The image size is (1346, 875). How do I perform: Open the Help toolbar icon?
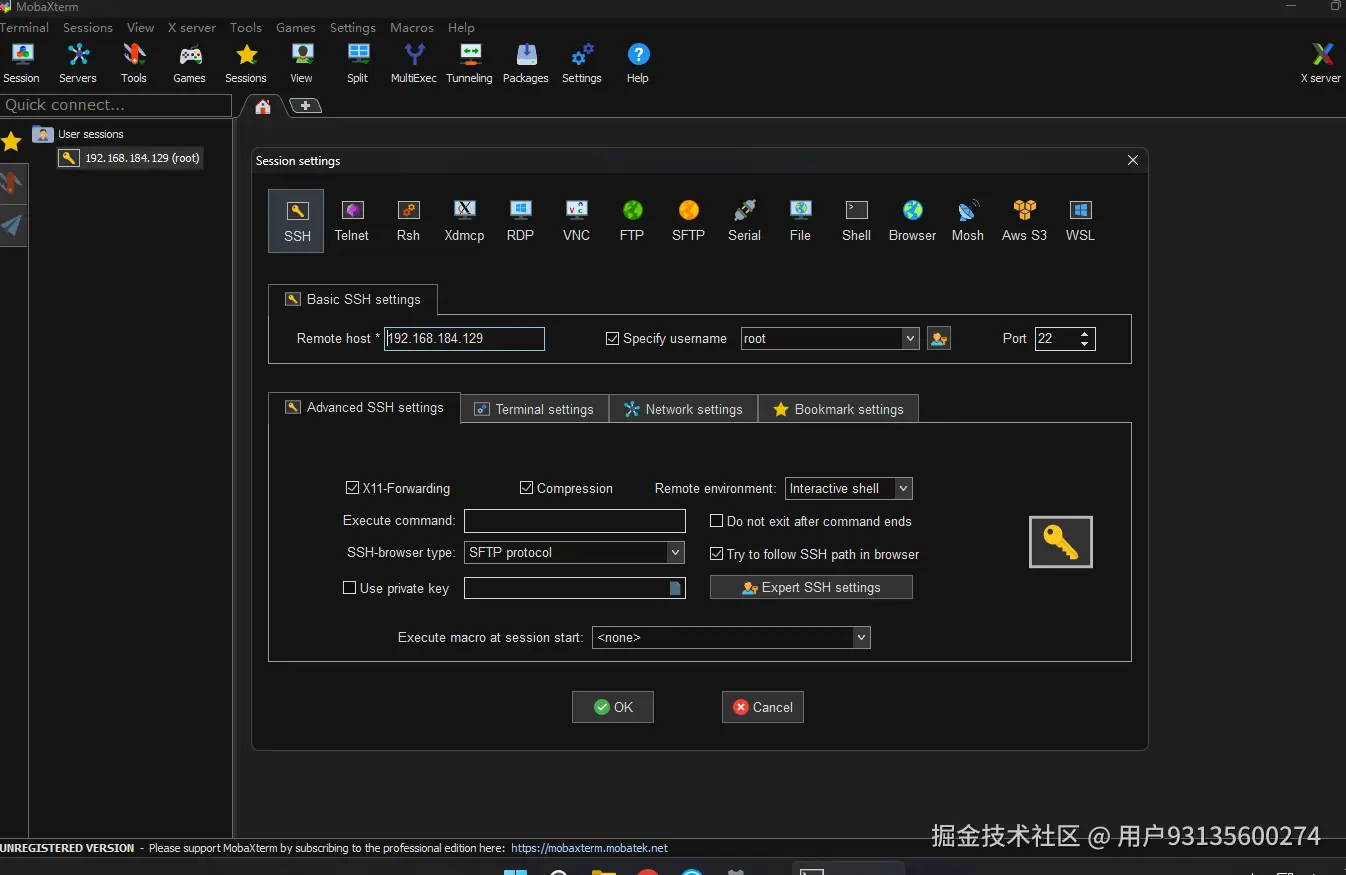pyautogui.click(x=637, y=64)
